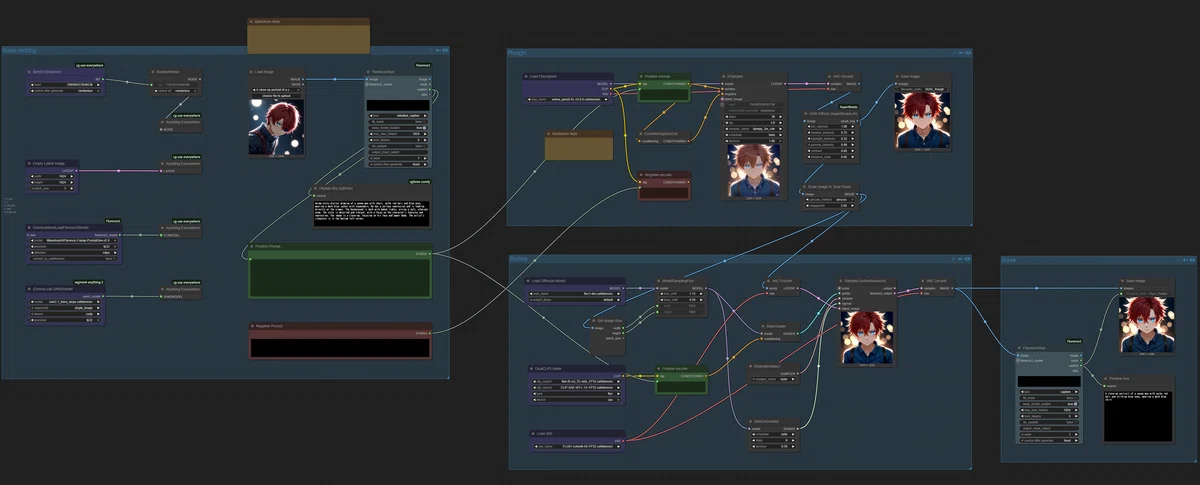
Task: Toggle do_sample in Base setting Florence2Run
Action: tap(398, 146)
